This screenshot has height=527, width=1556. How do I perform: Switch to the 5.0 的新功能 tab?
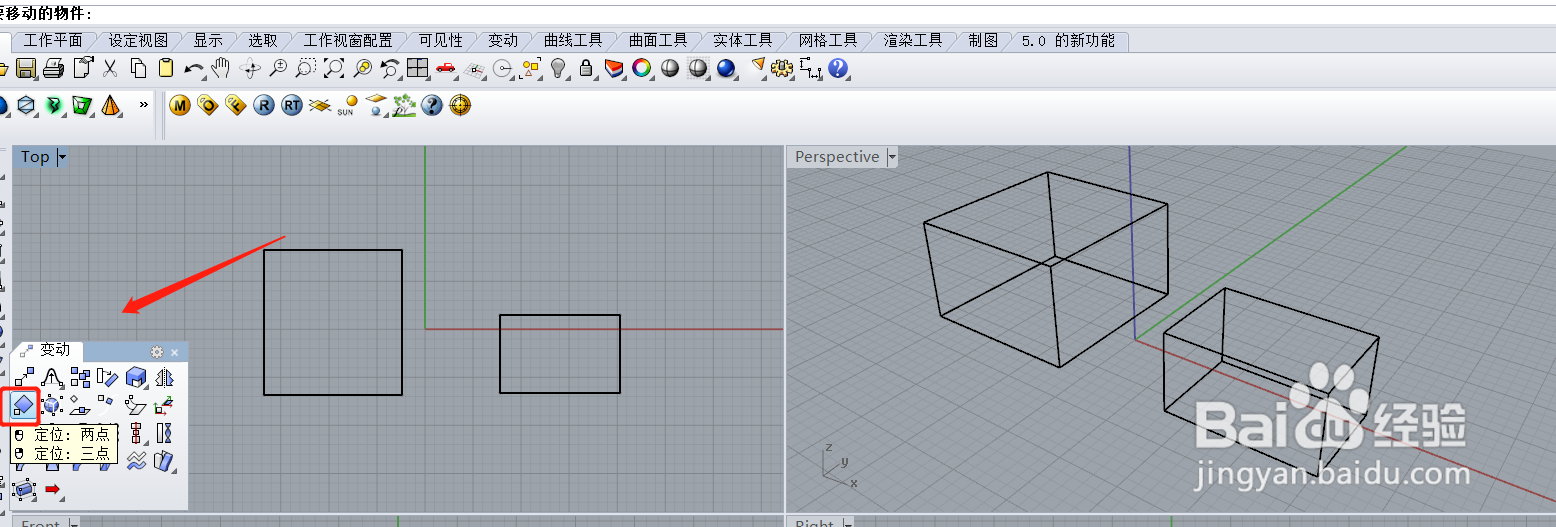pyautogui.click(x=1068, y=41)
